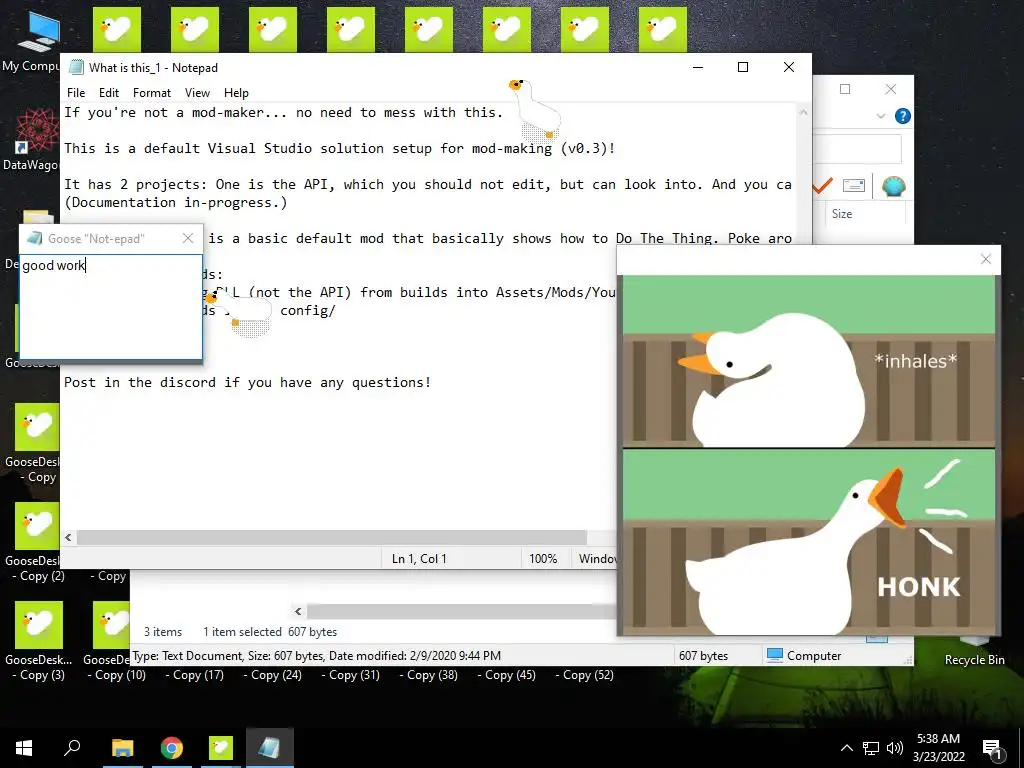Click the Ln 1, Col 1 status entry
The width and height of the screenshot is (1024, 768).
point(419,558)
